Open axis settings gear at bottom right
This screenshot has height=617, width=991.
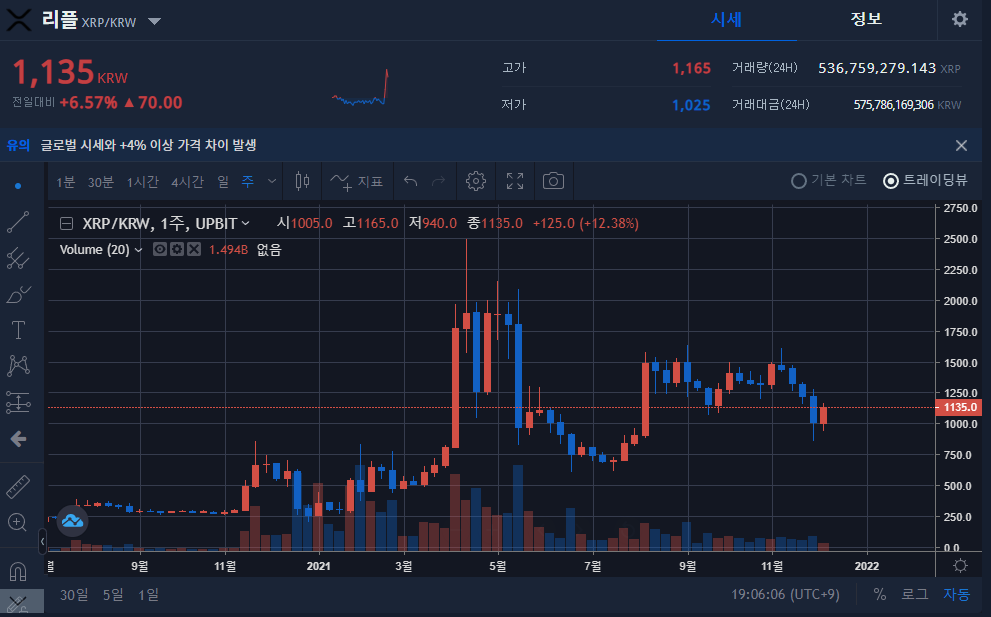click(960, 566)
